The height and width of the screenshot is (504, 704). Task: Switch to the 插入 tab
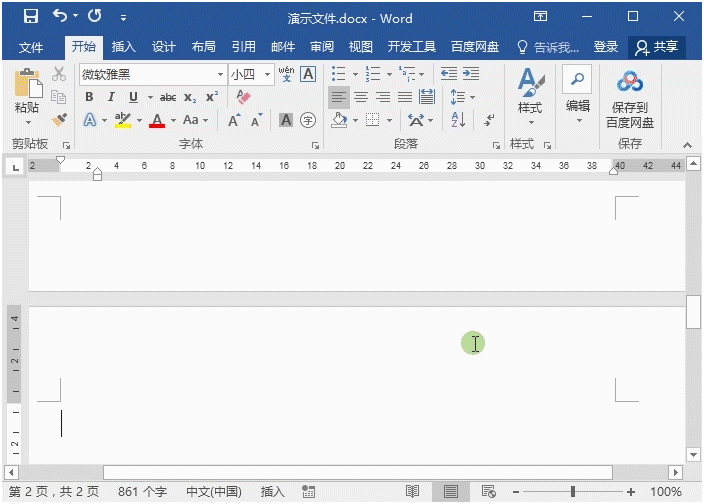point(123,47)
